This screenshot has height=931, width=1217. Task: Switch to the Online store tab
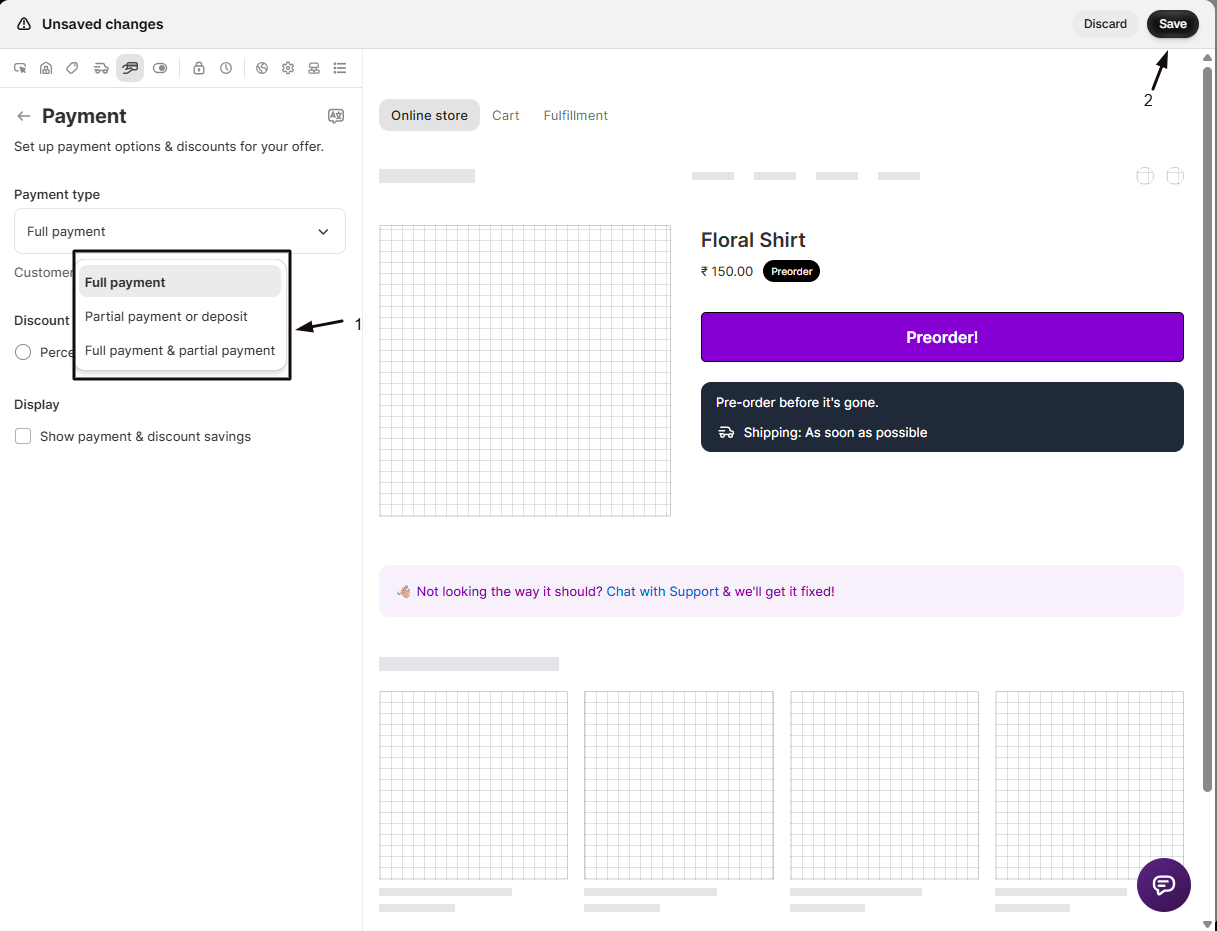tap(429, 115)
